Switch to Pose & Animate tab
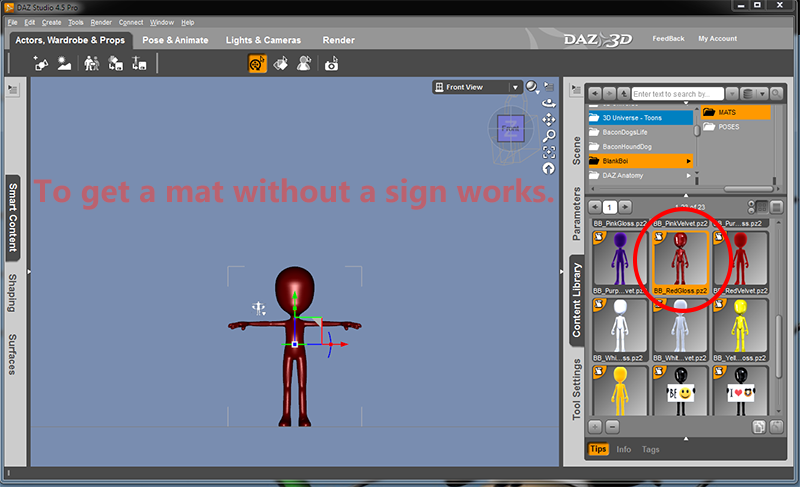The width and height of the screenshot is (800, 487). click(175, 40)
